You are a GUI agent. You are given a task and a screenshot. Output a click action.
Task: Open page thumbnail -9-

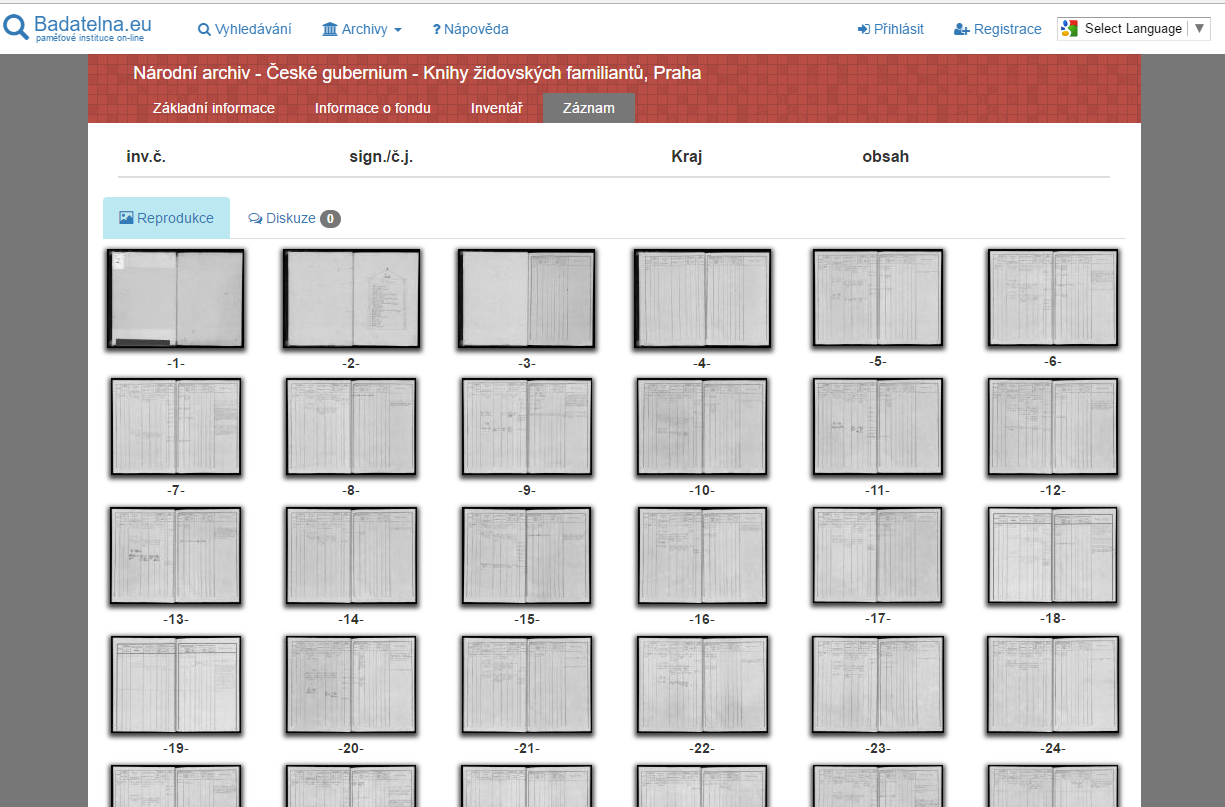pyautogui.click(x=527, y=427)
